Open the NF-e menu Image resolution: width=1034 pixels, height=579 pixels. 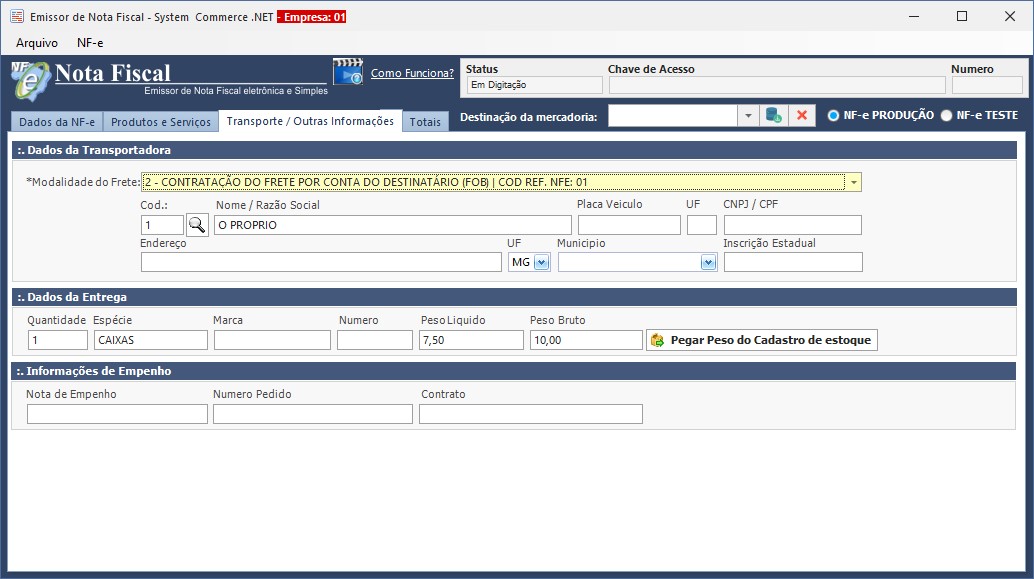(90, 43)
